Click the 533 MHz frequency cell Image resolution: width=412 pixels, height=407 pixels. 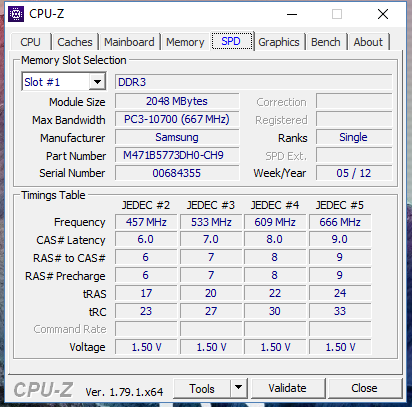point(211,222)
